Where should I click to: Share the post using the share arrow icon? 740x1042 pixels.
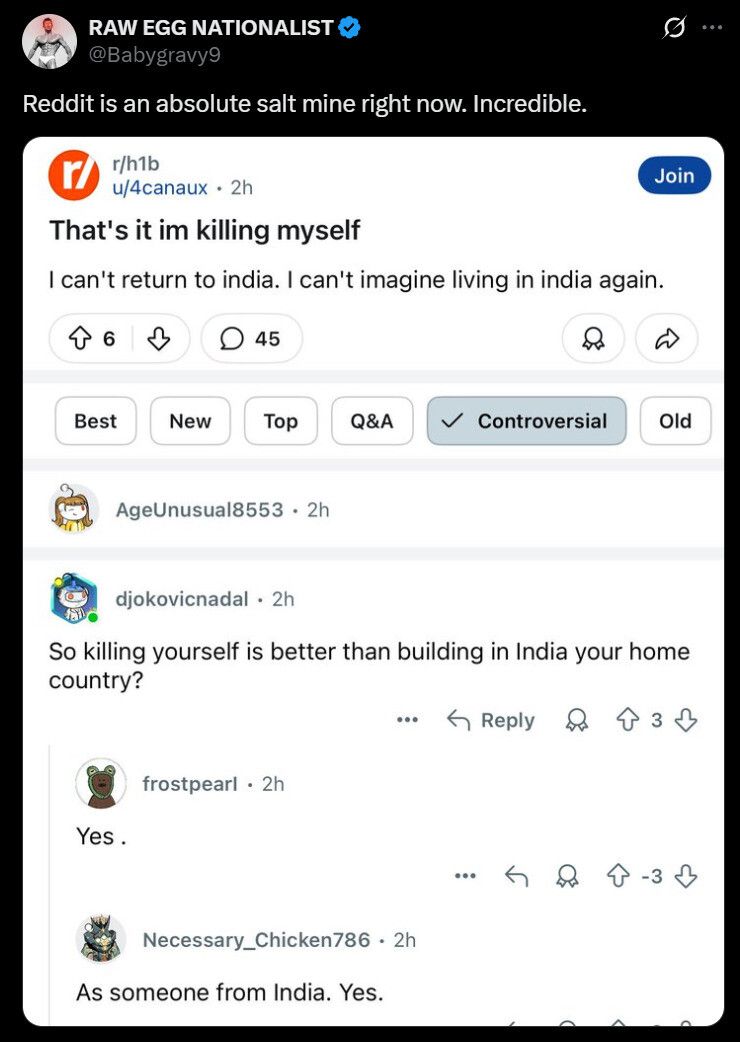pos(666,338)
